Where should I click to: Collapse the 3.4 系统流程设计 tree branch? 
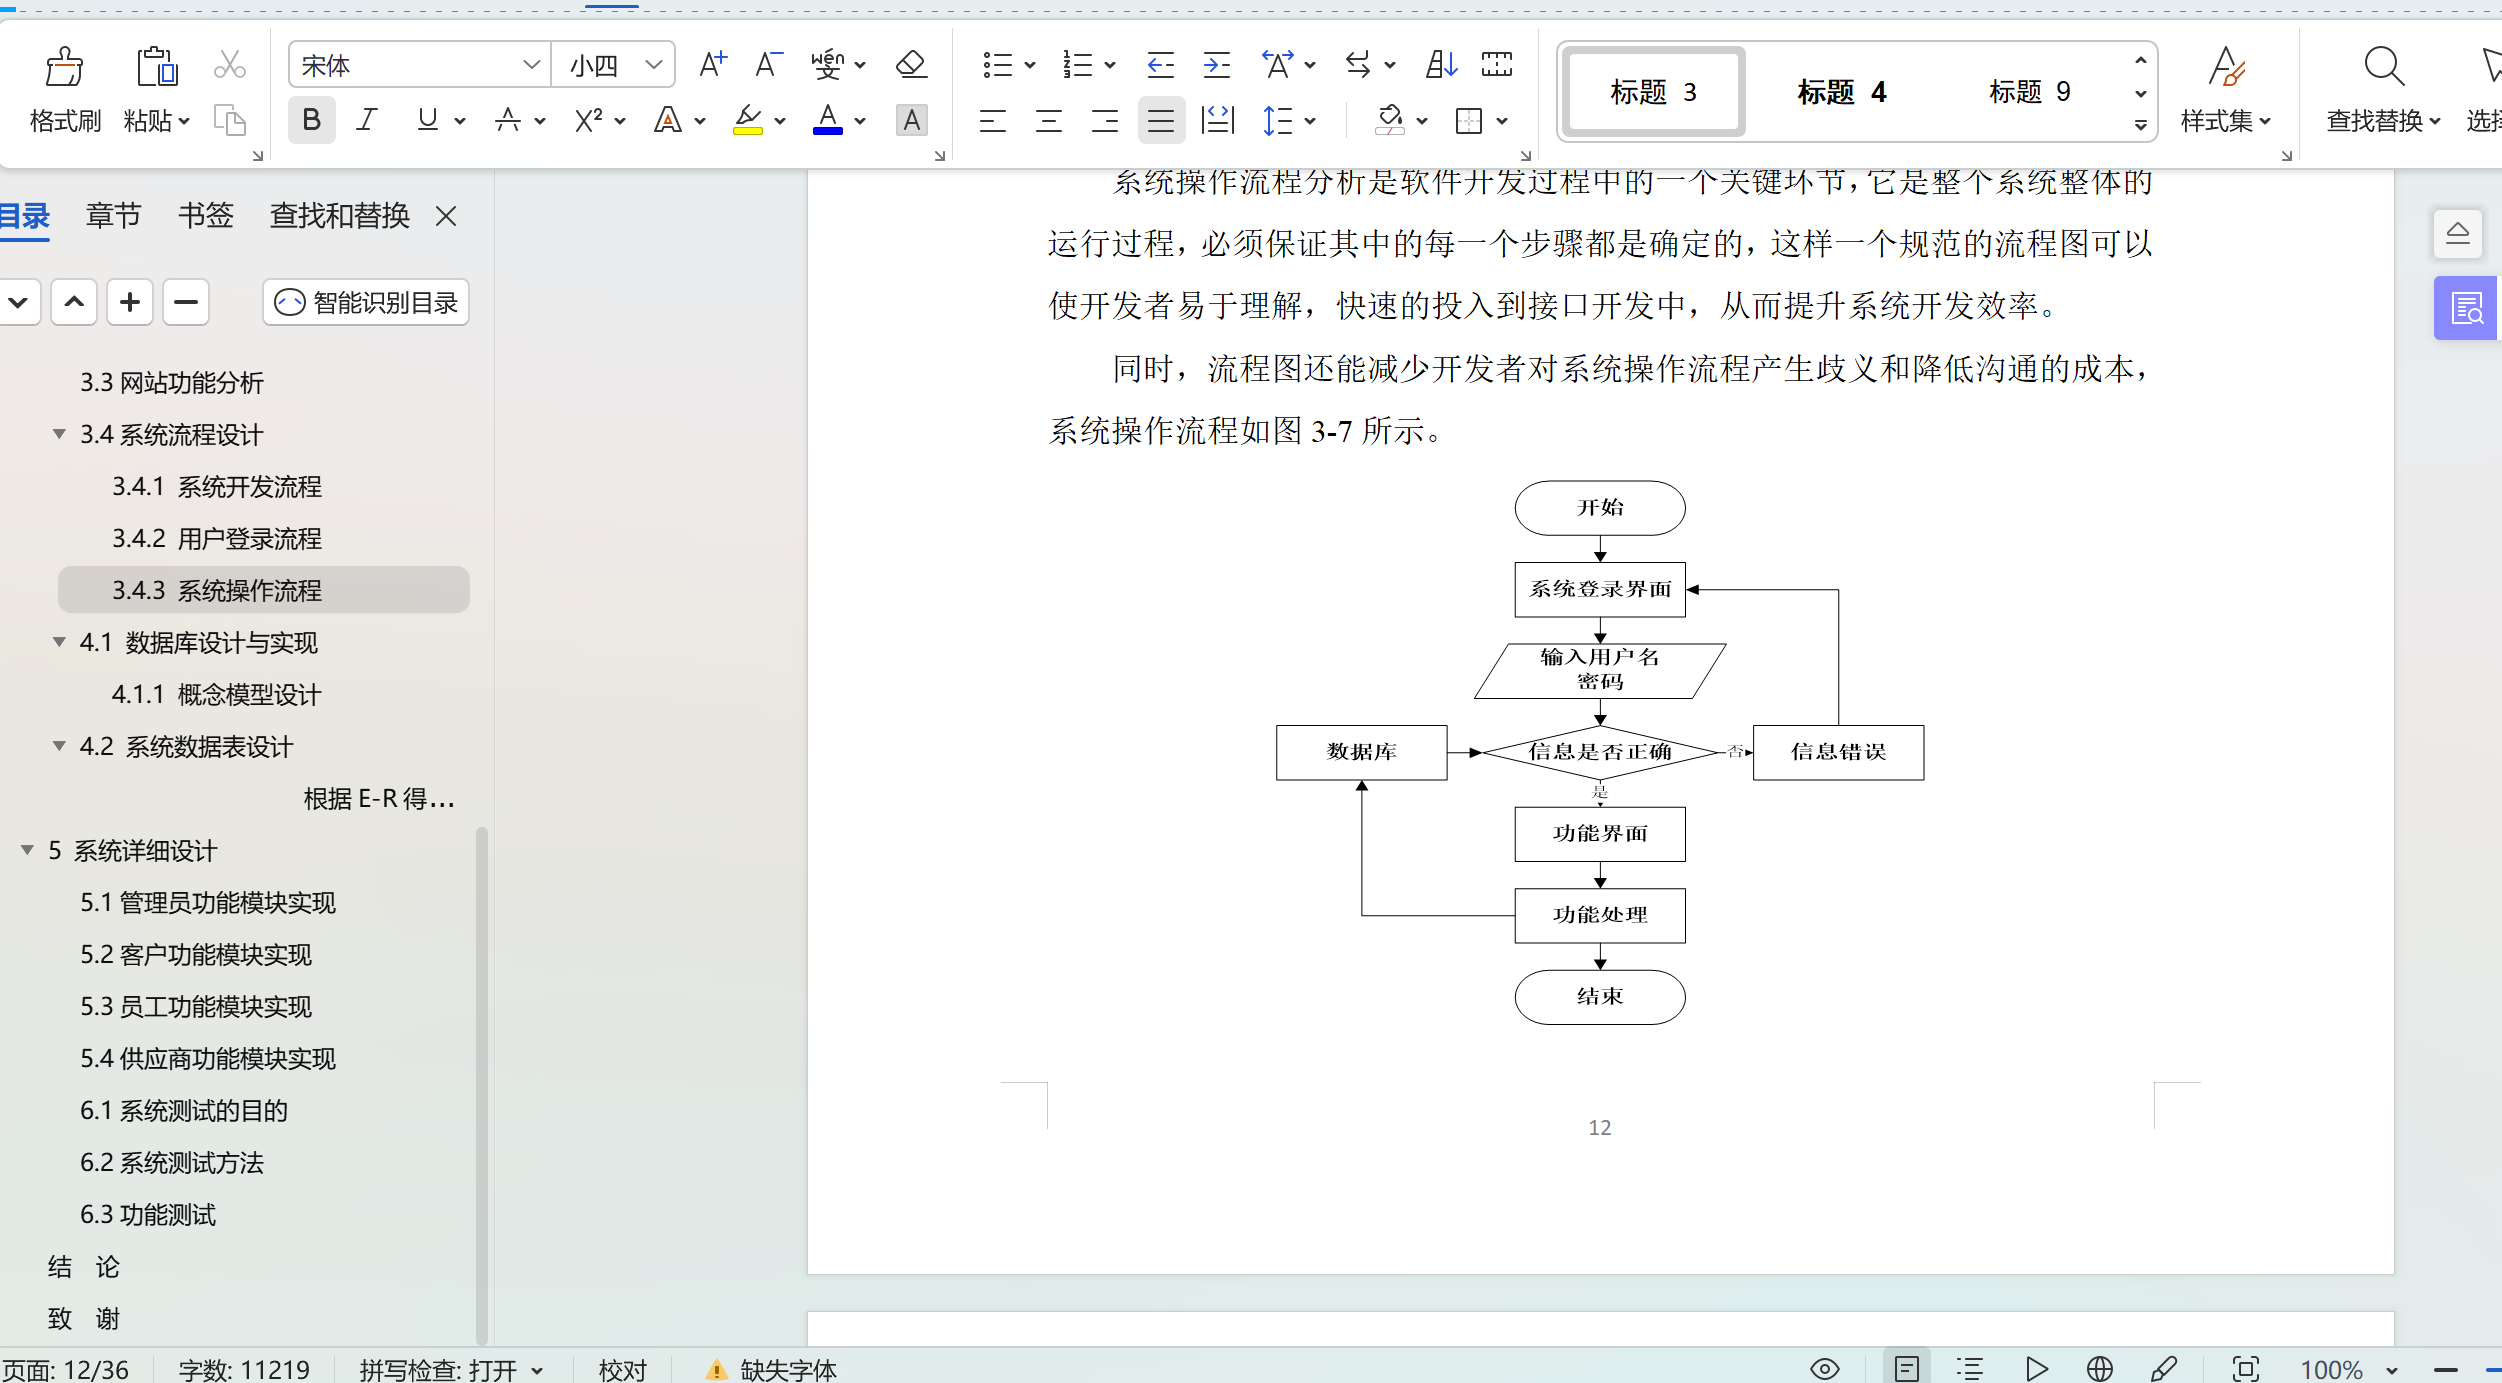[x=58, y=434]
